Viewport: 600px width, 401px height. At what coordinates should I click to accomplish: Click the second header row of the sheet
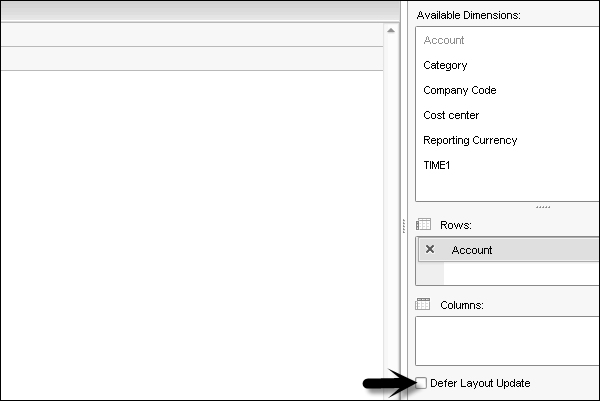pyautogui.click(x=190, y=59)
